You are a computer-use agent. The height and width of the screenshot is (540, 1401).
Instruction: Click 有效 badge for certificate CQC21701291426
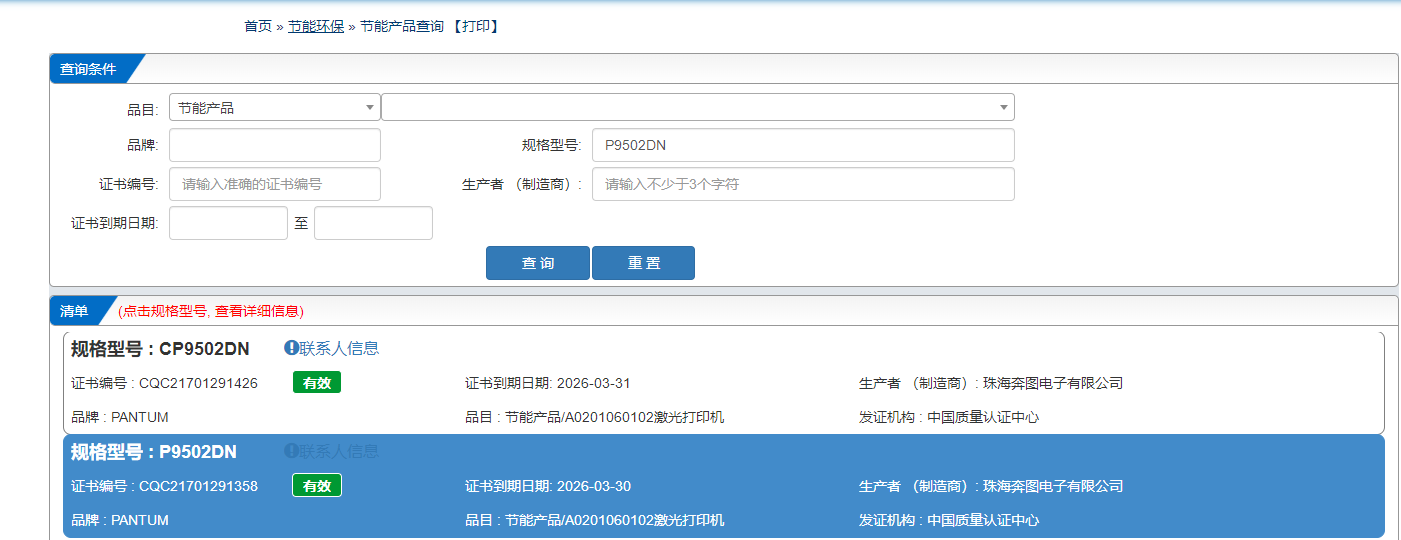(x=317, y=382)
